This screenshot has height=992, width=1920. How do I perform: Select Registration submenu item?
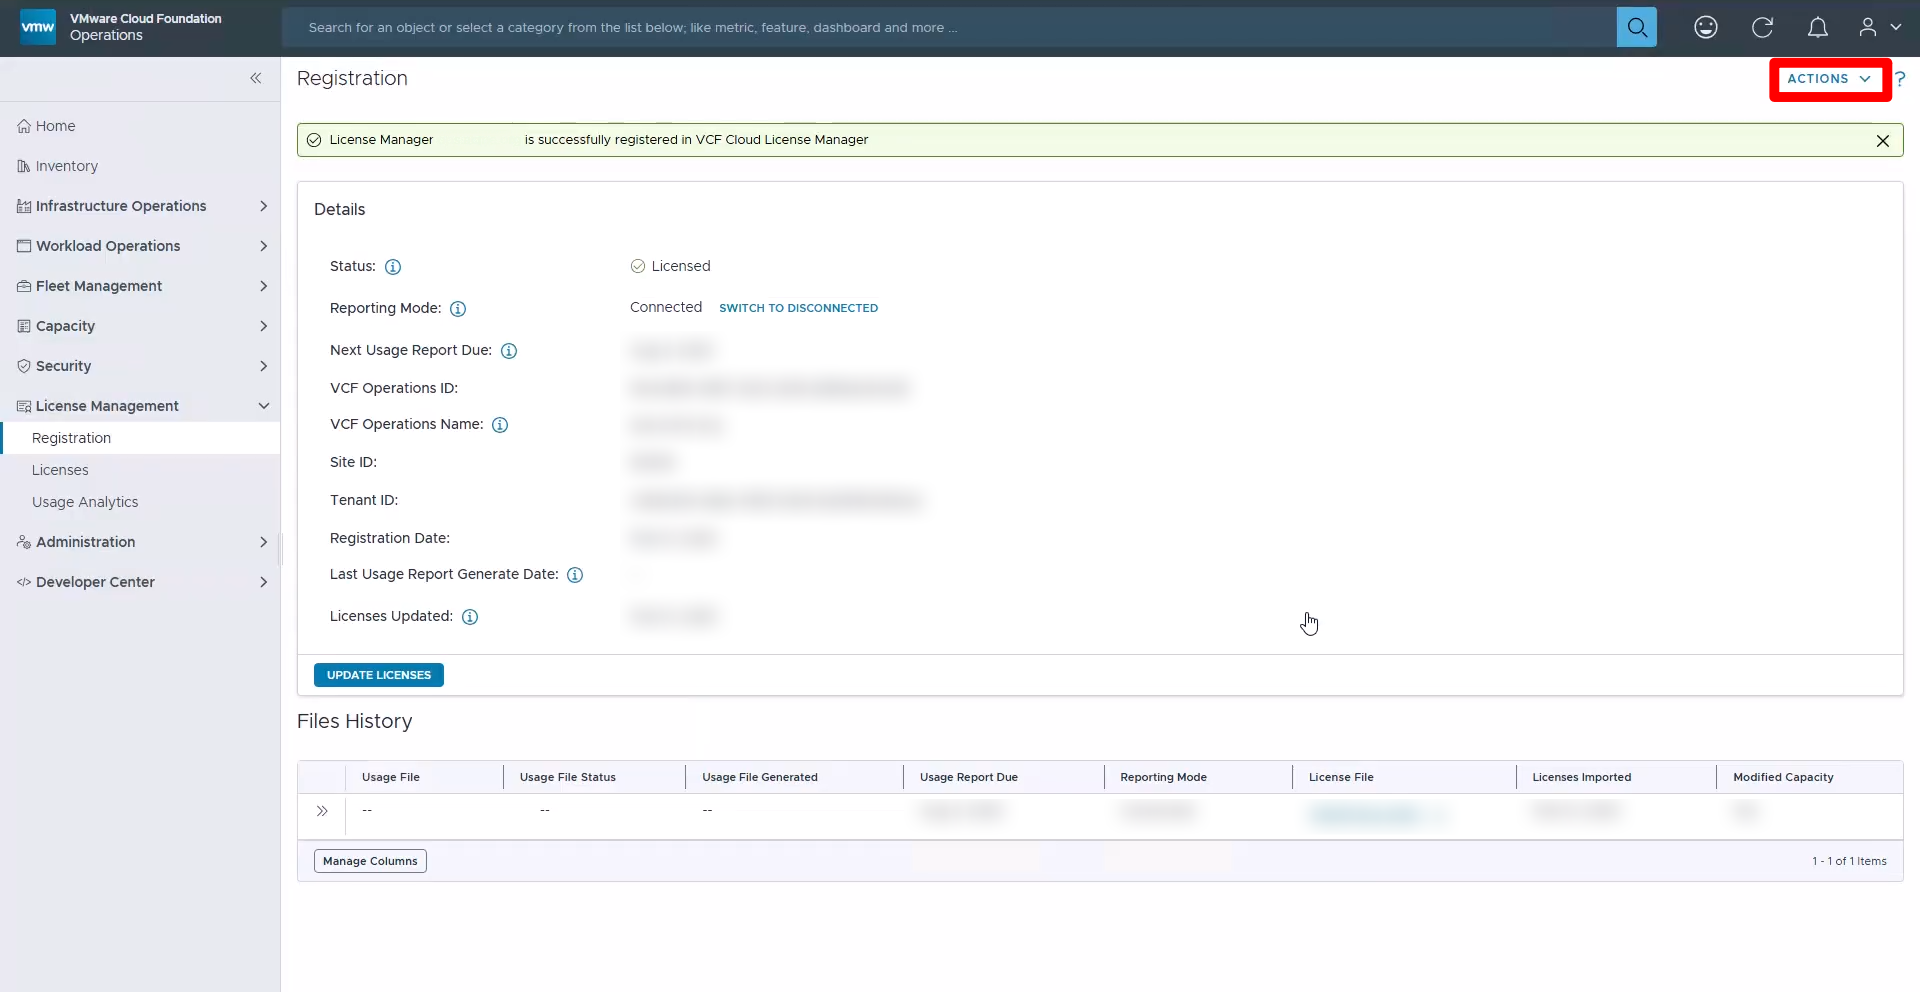click(140, 438)
